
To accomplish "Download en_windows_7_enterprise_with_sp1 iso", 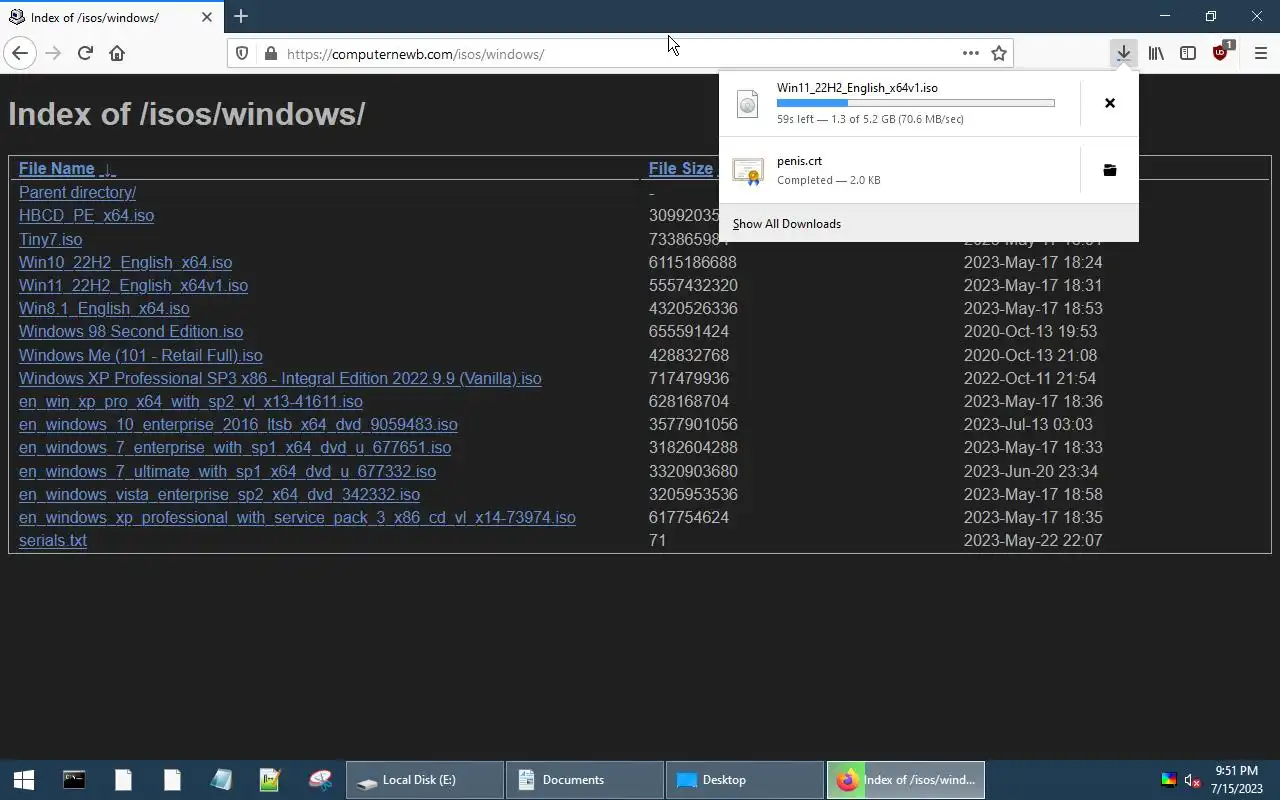I will [235, 447].
